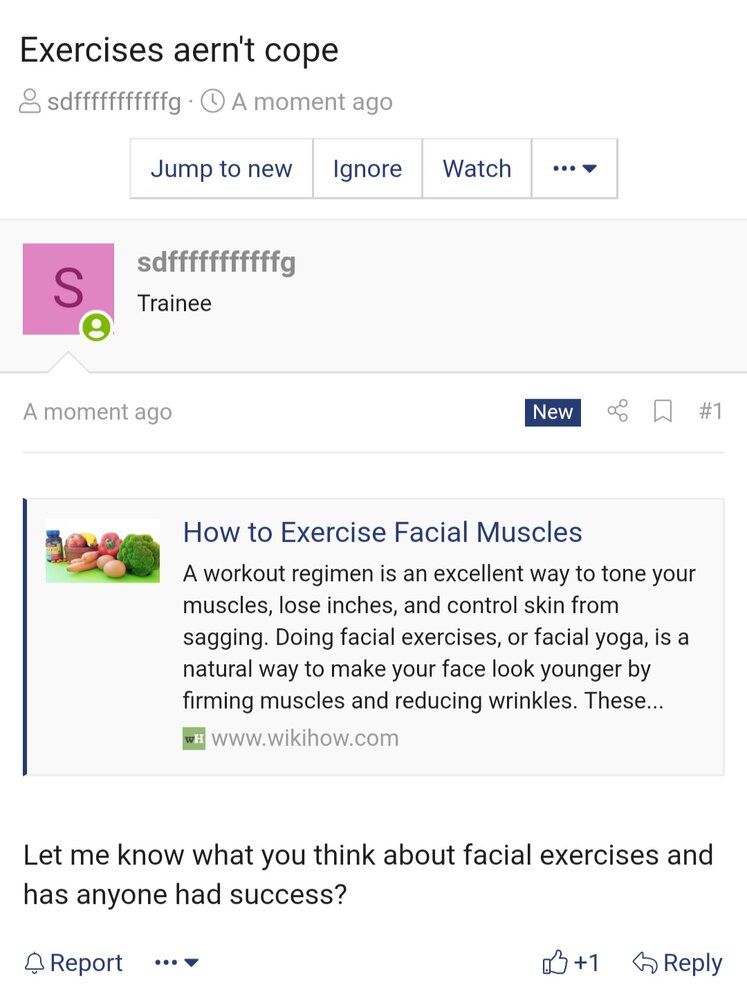Viewport: 747px width, 1000px height.
Task: Open thread tools ellipsis dropdown
Action: [574, 168]
